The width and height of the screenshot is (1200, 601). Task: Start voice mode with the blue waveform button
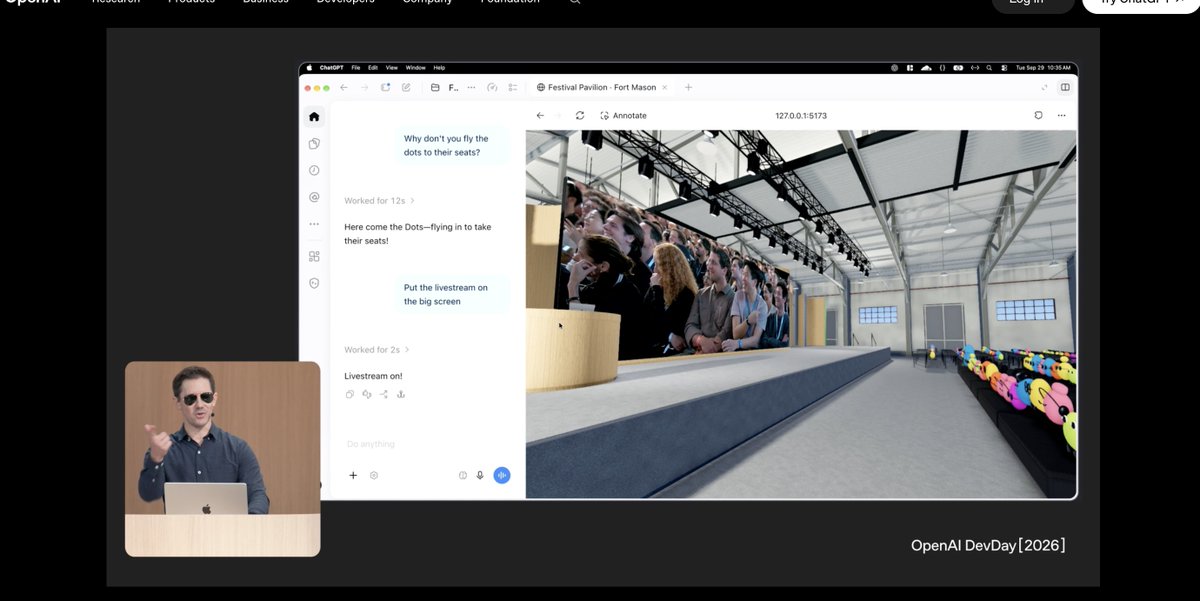(502, 476)
